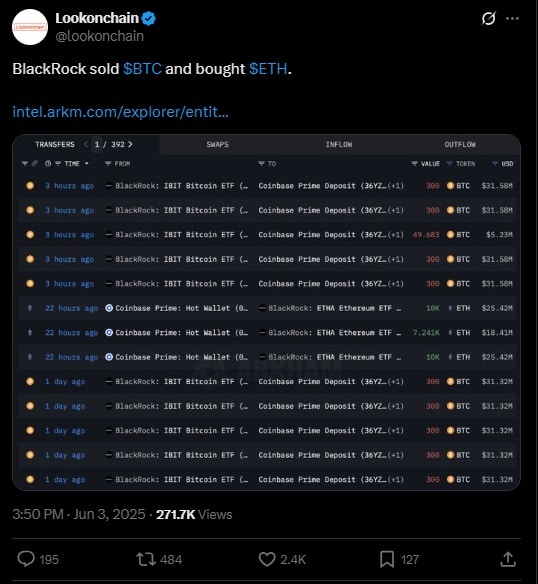Like the post with heart icon
This screenshot has width=538, height=584.
point(267,559)
